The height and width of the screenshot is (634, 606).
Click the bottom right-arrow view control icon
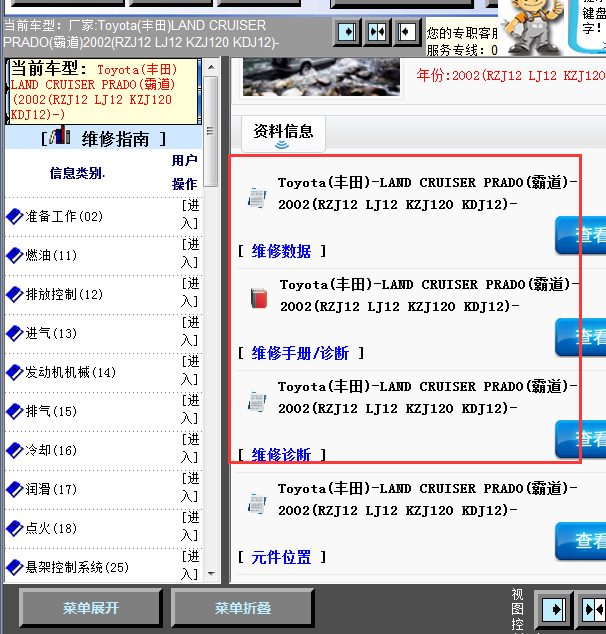coord(553,609)
